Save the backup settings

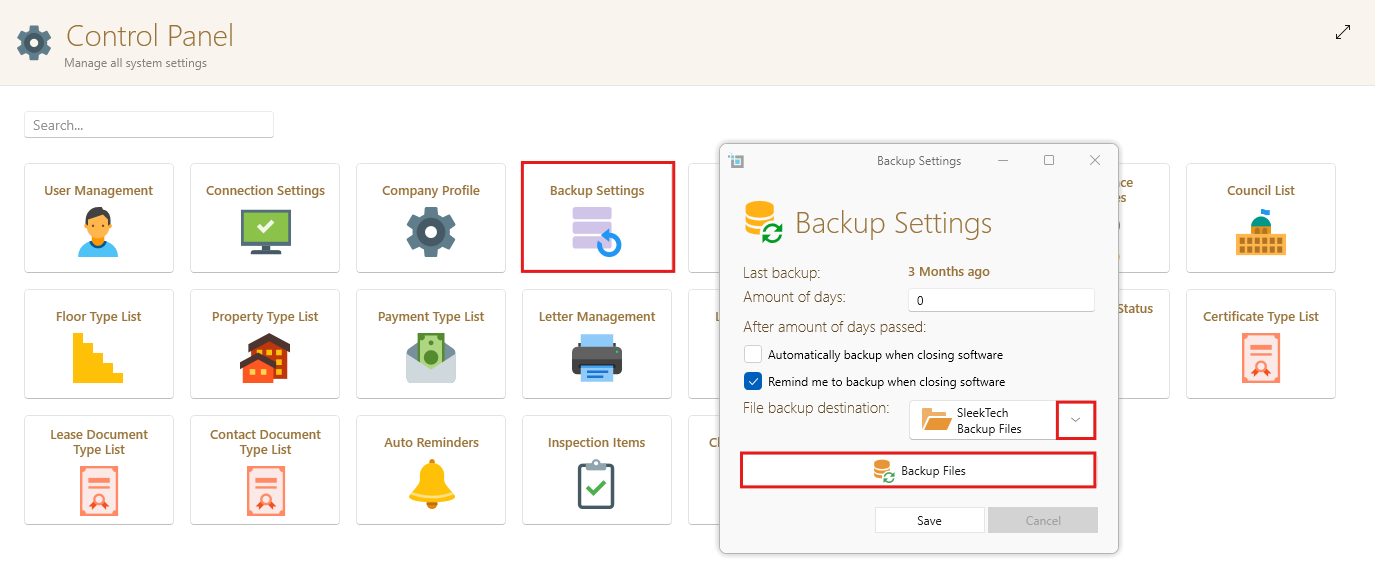click(x=929, y=520)
